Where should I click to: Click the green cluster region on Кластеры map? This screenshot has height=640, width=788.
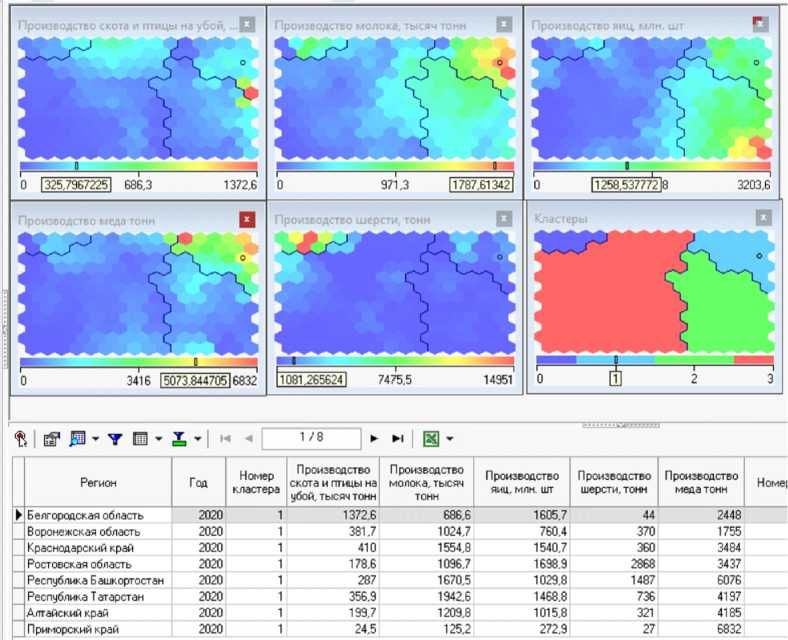pos(720,320)
